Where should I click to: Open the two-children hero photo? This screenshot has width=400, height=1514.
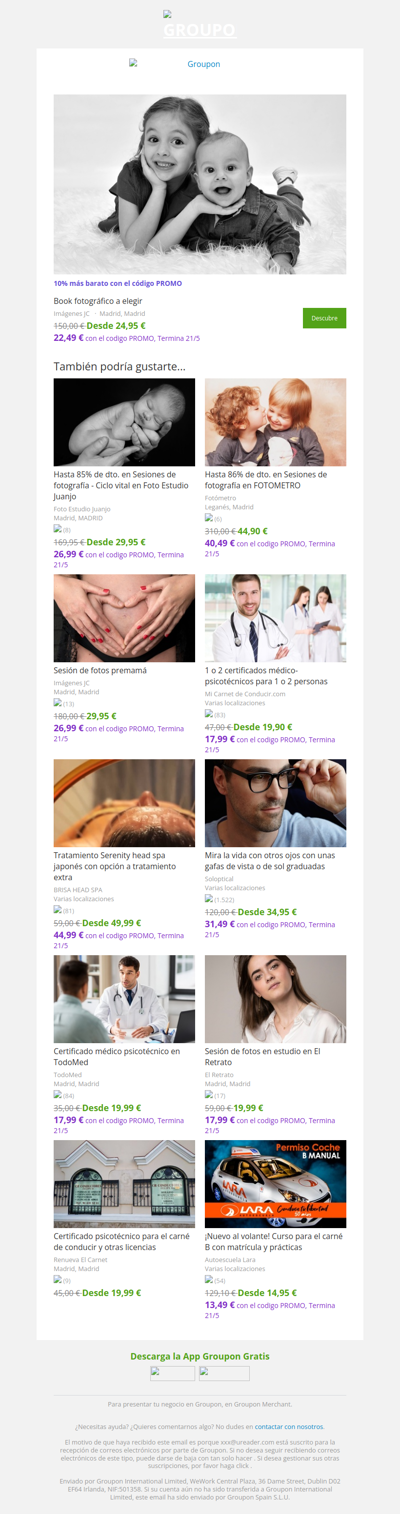(x=200, y=184)
